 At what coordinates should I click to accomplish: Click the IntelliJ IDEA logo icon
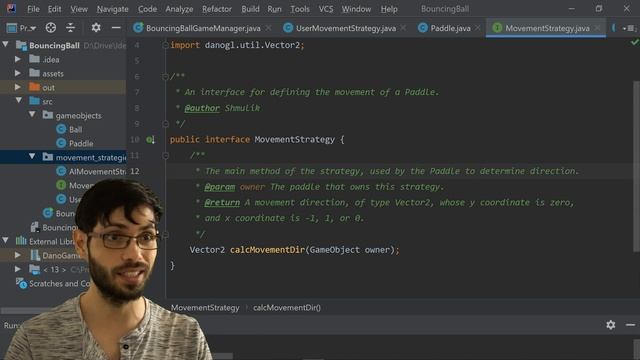[11, 8]
